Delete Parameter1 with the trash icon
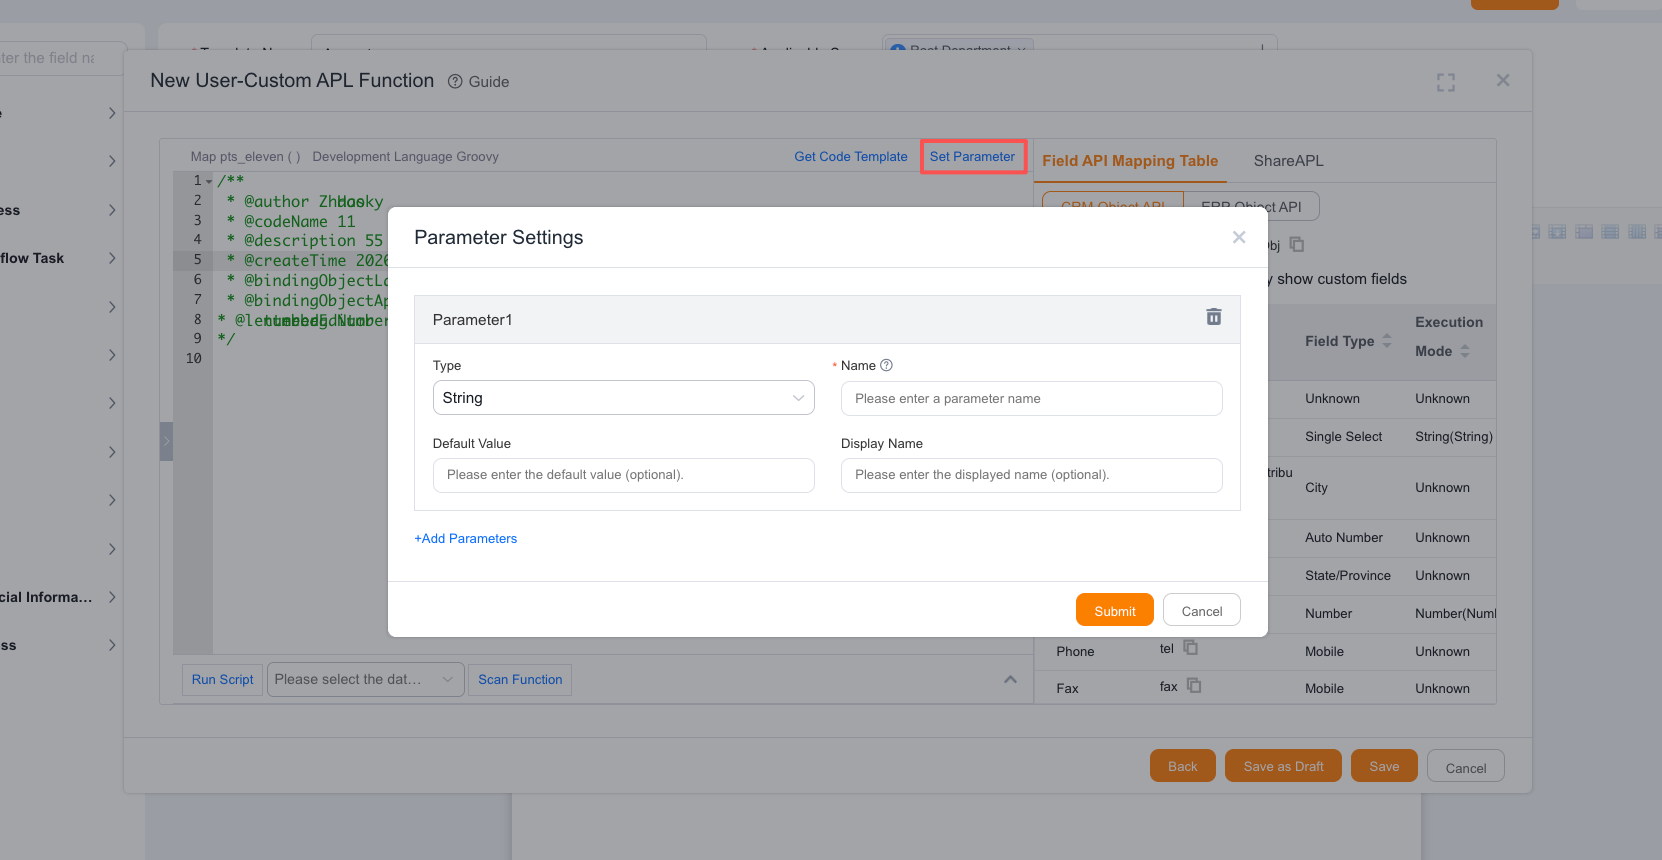The width and height of the screenshot is (1662, 860). [x=1214, y=316]
